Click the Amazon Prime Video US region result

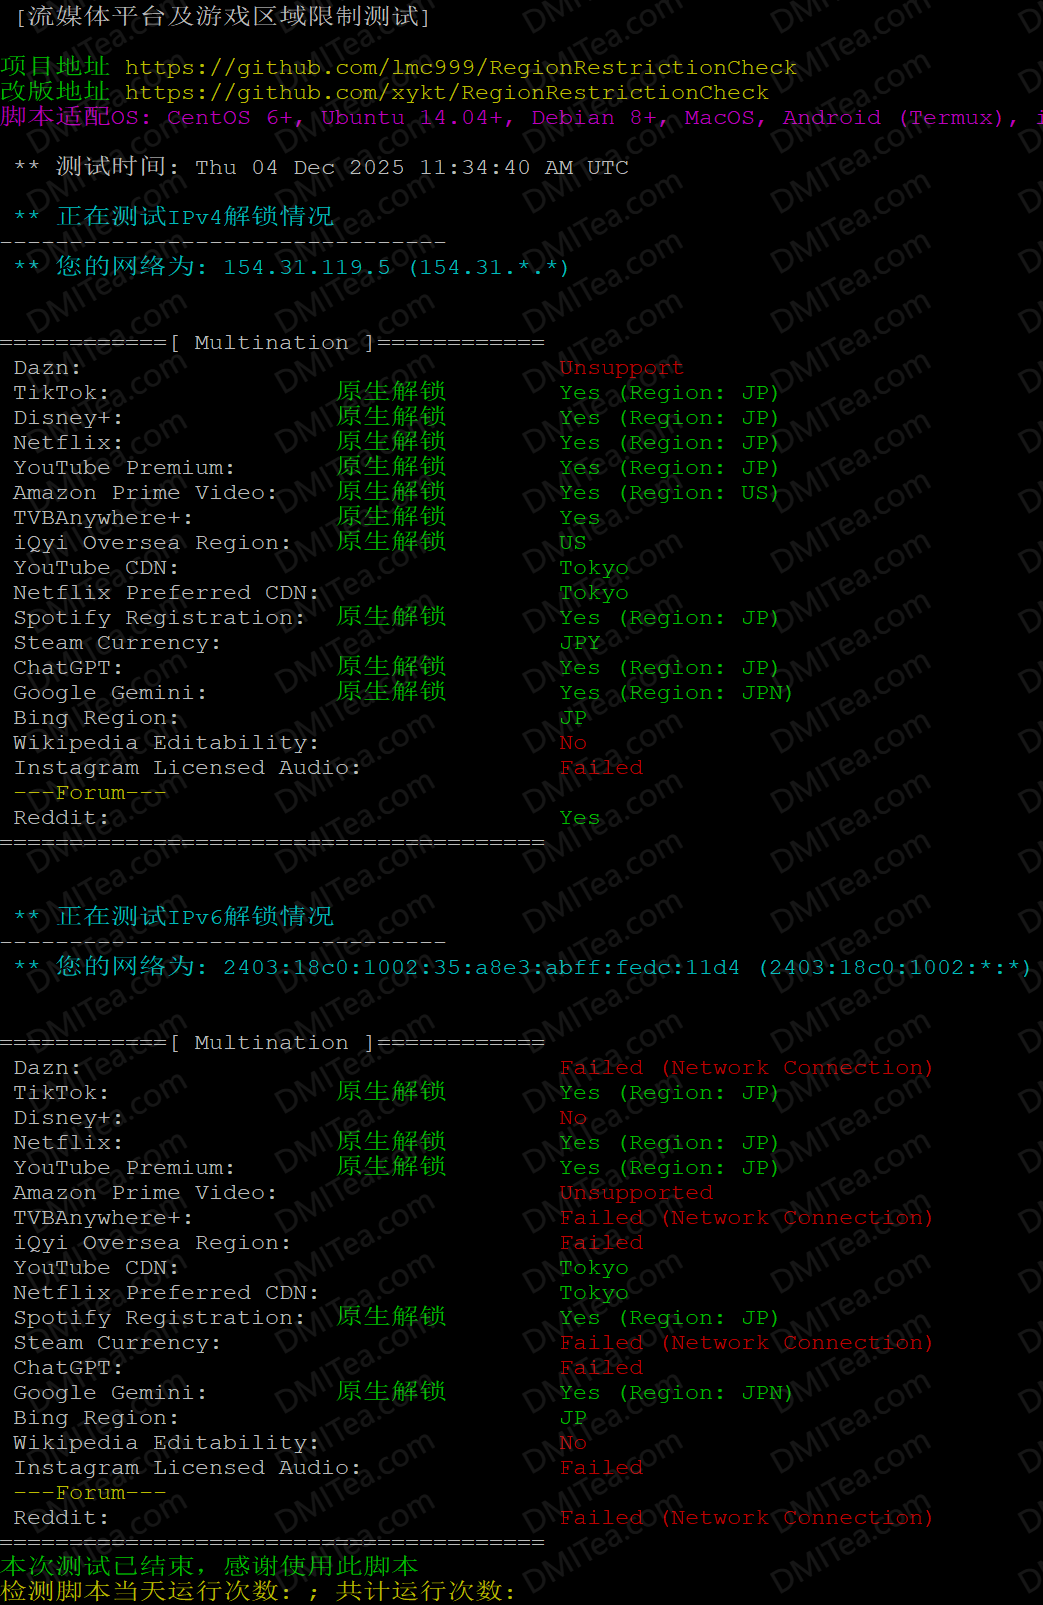point(668,493)
